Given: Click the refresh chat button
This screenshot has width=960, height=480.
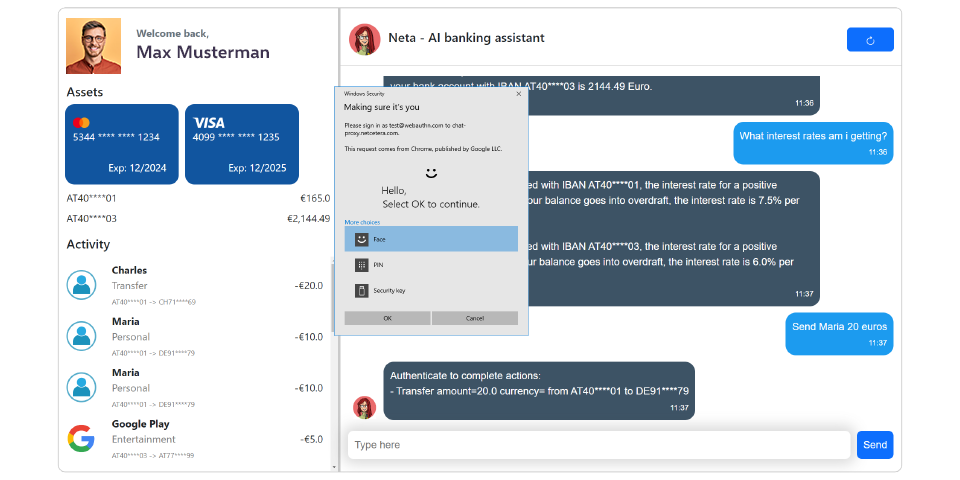Looking at the screenshot, I should [x=869, y=40].
